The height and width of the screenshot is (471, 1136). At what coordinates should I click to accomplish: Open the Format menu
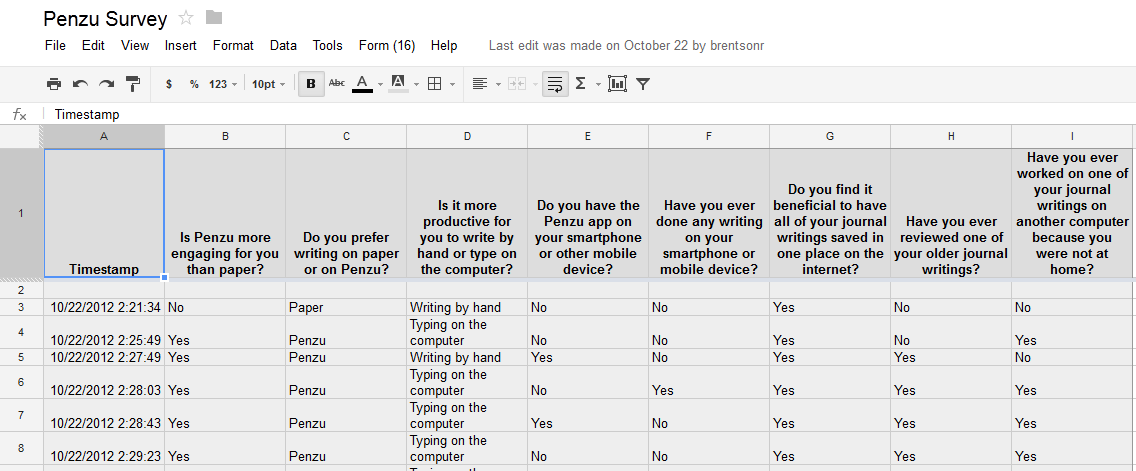click(x=233, y=46)
